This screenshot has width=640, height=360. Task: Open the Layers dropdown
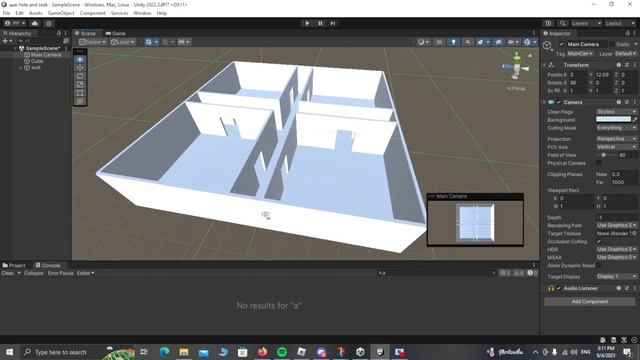point(586,23)
